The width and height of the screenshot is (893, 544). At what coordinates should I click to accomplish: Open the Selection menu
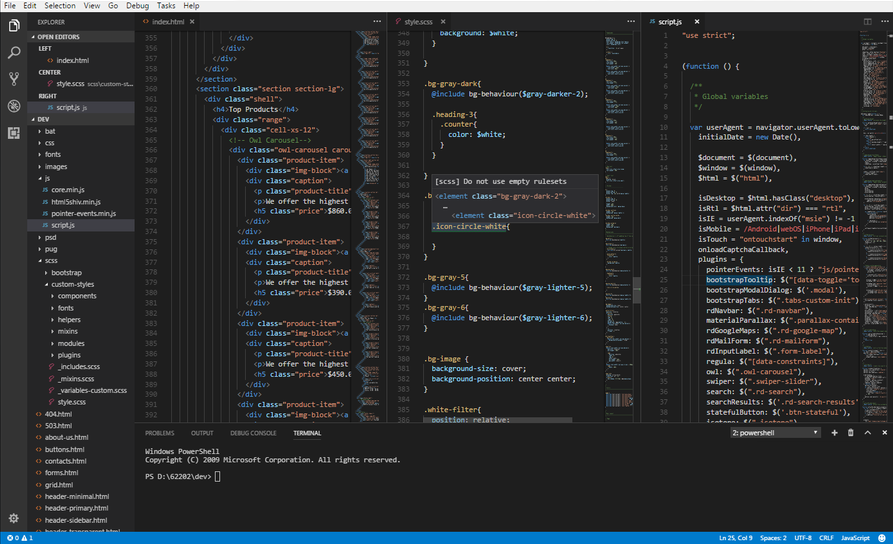coord(60,5)
